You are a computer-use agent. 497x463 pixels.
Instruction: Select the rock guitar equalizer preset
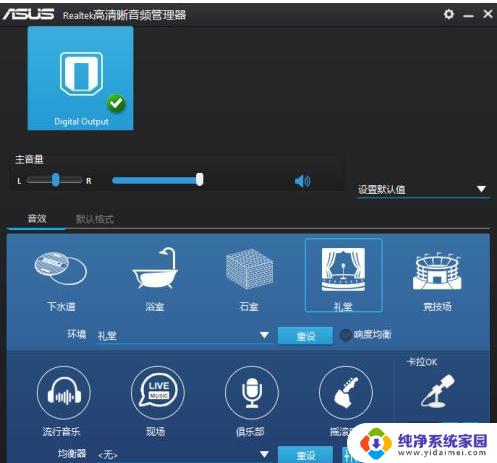[x=346, y=393]
